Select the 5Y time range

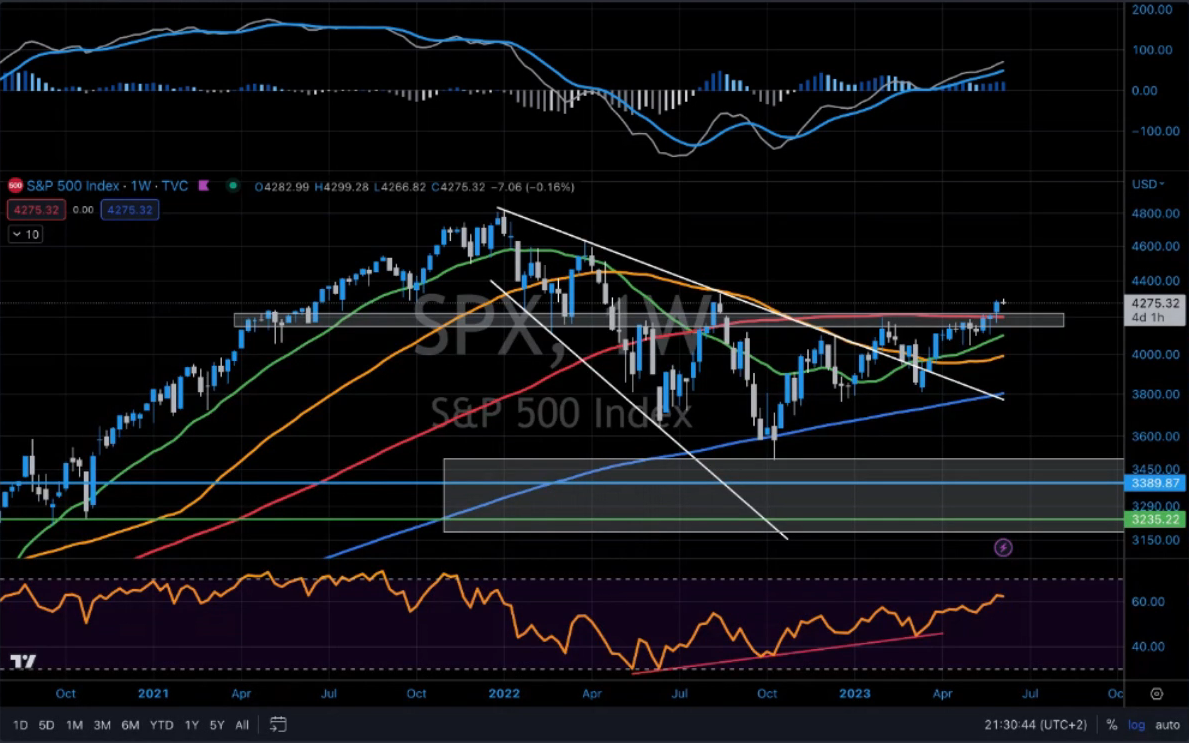tap(215, 724)
